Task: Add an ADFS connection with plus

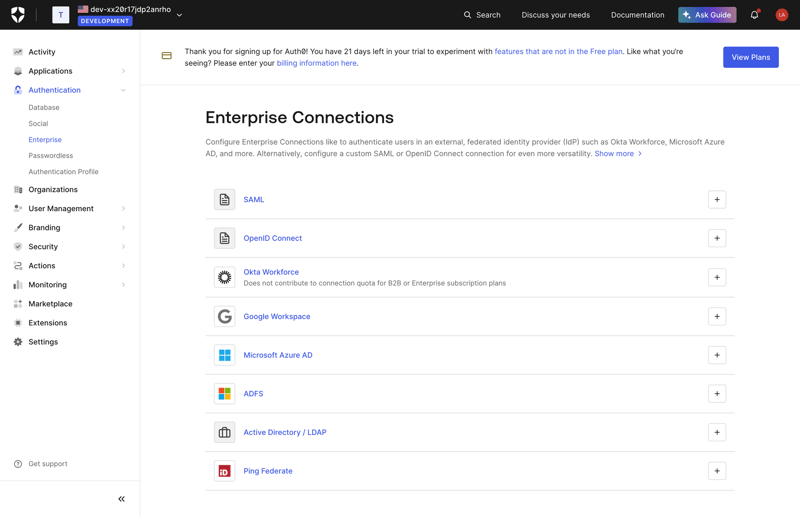Action: click(x=717, y=393)
